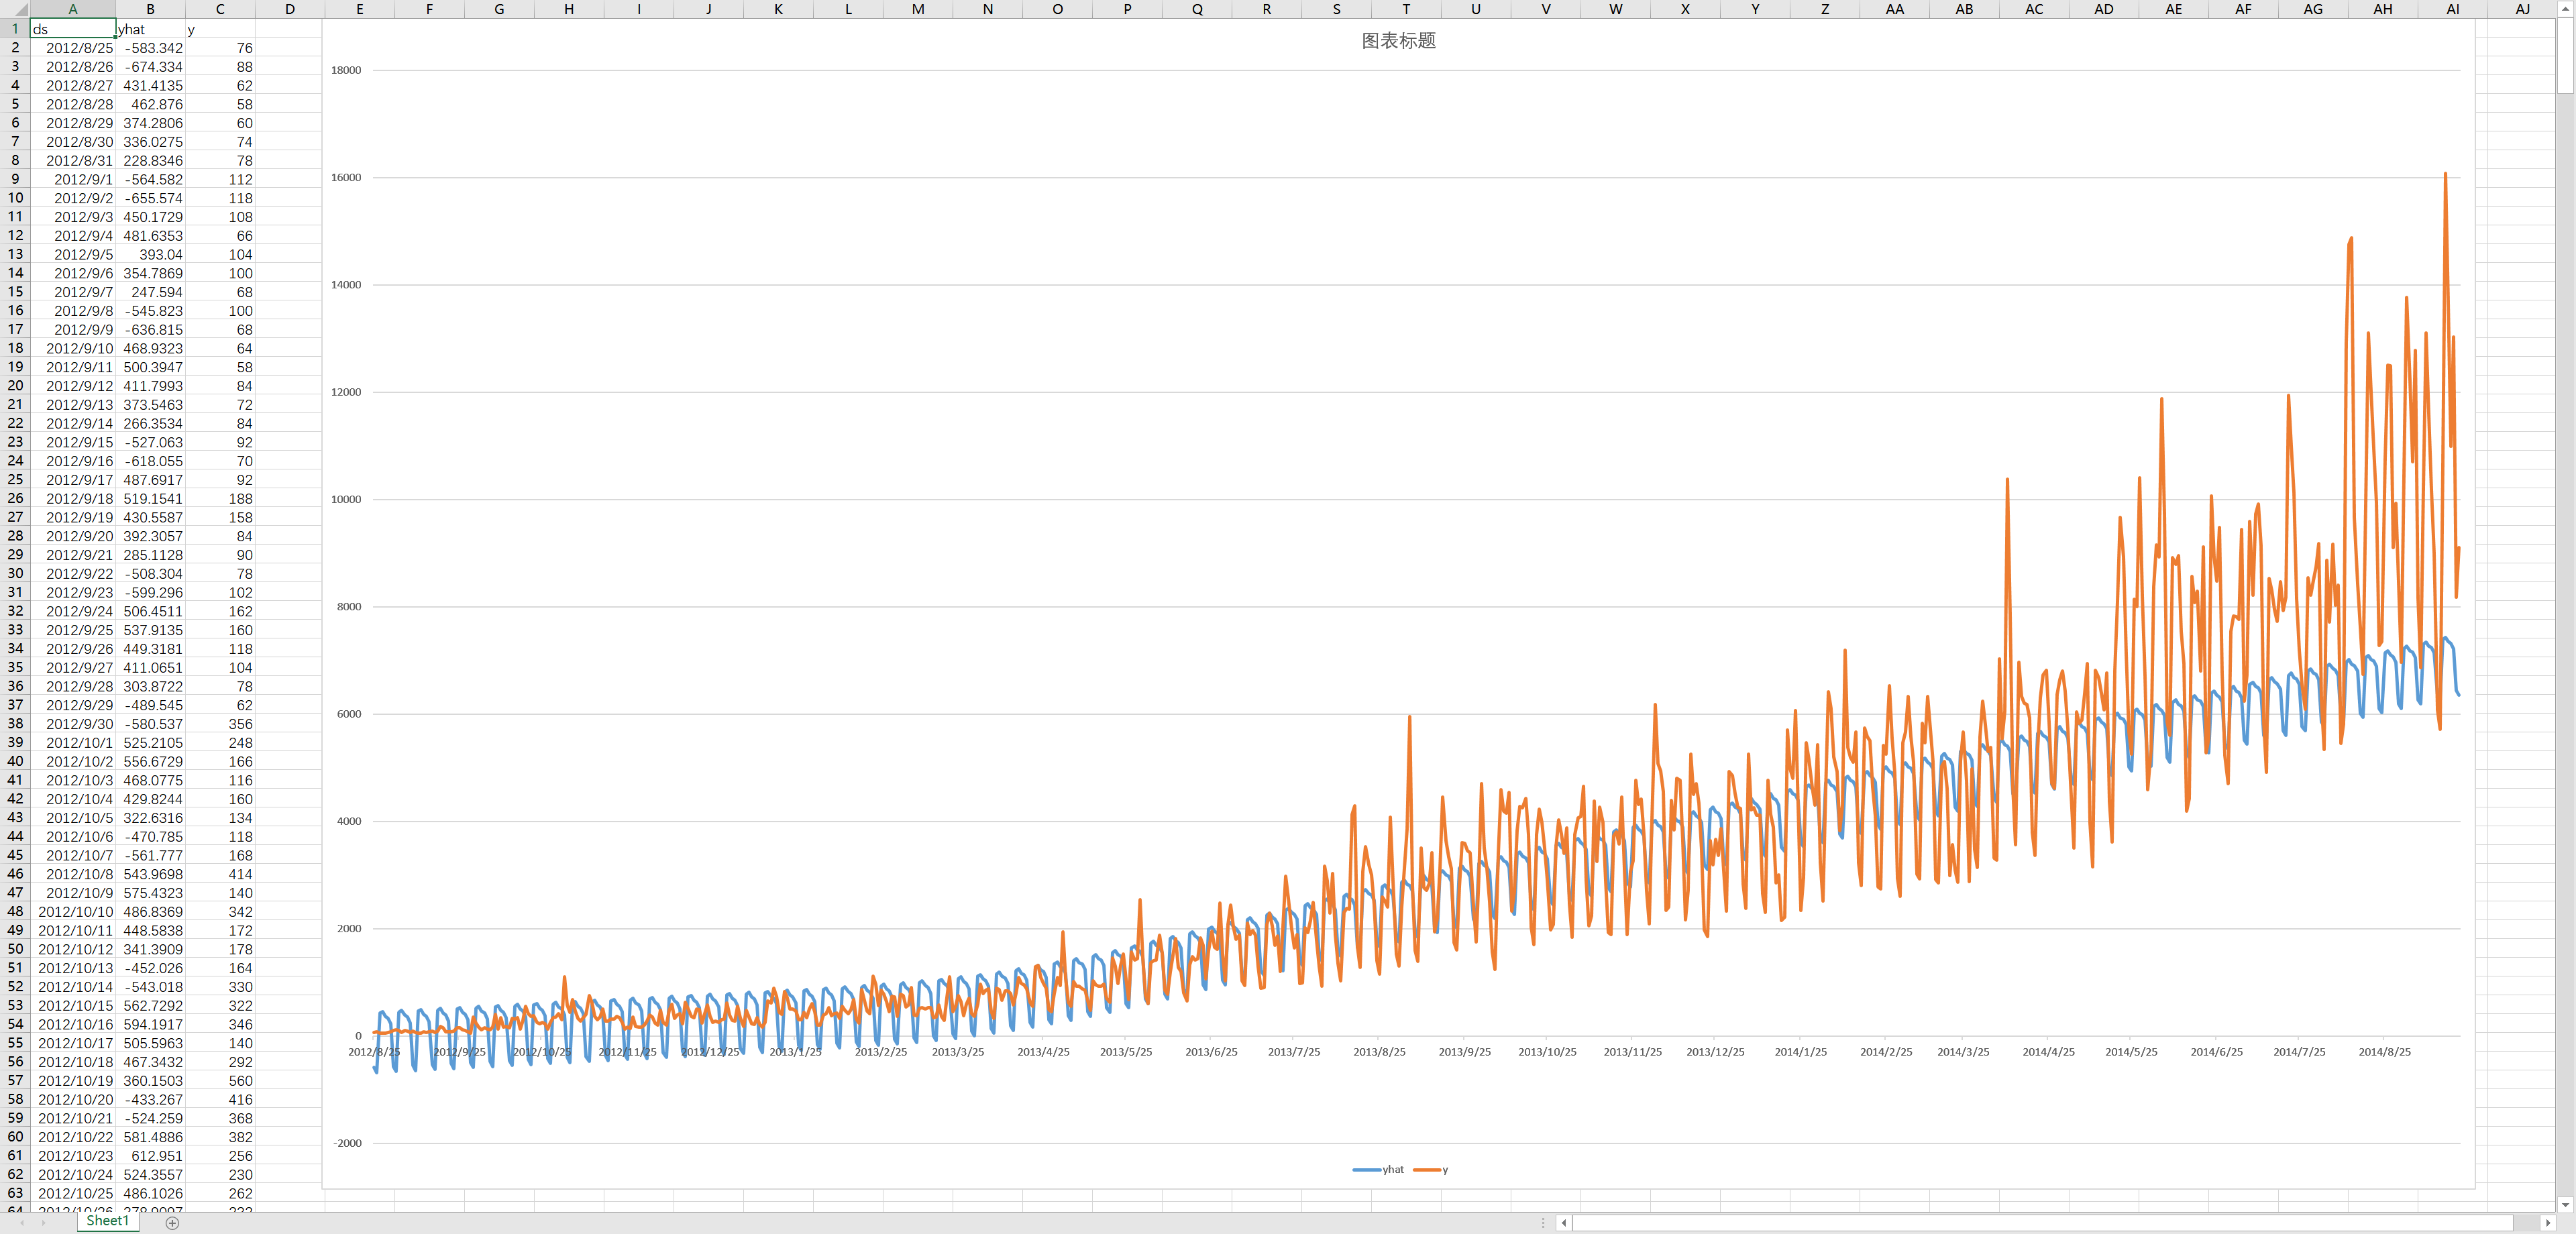The height and width of the screenshot is (1234, 2576).
Task: Click the y header cell in column C
Action: 220,29
